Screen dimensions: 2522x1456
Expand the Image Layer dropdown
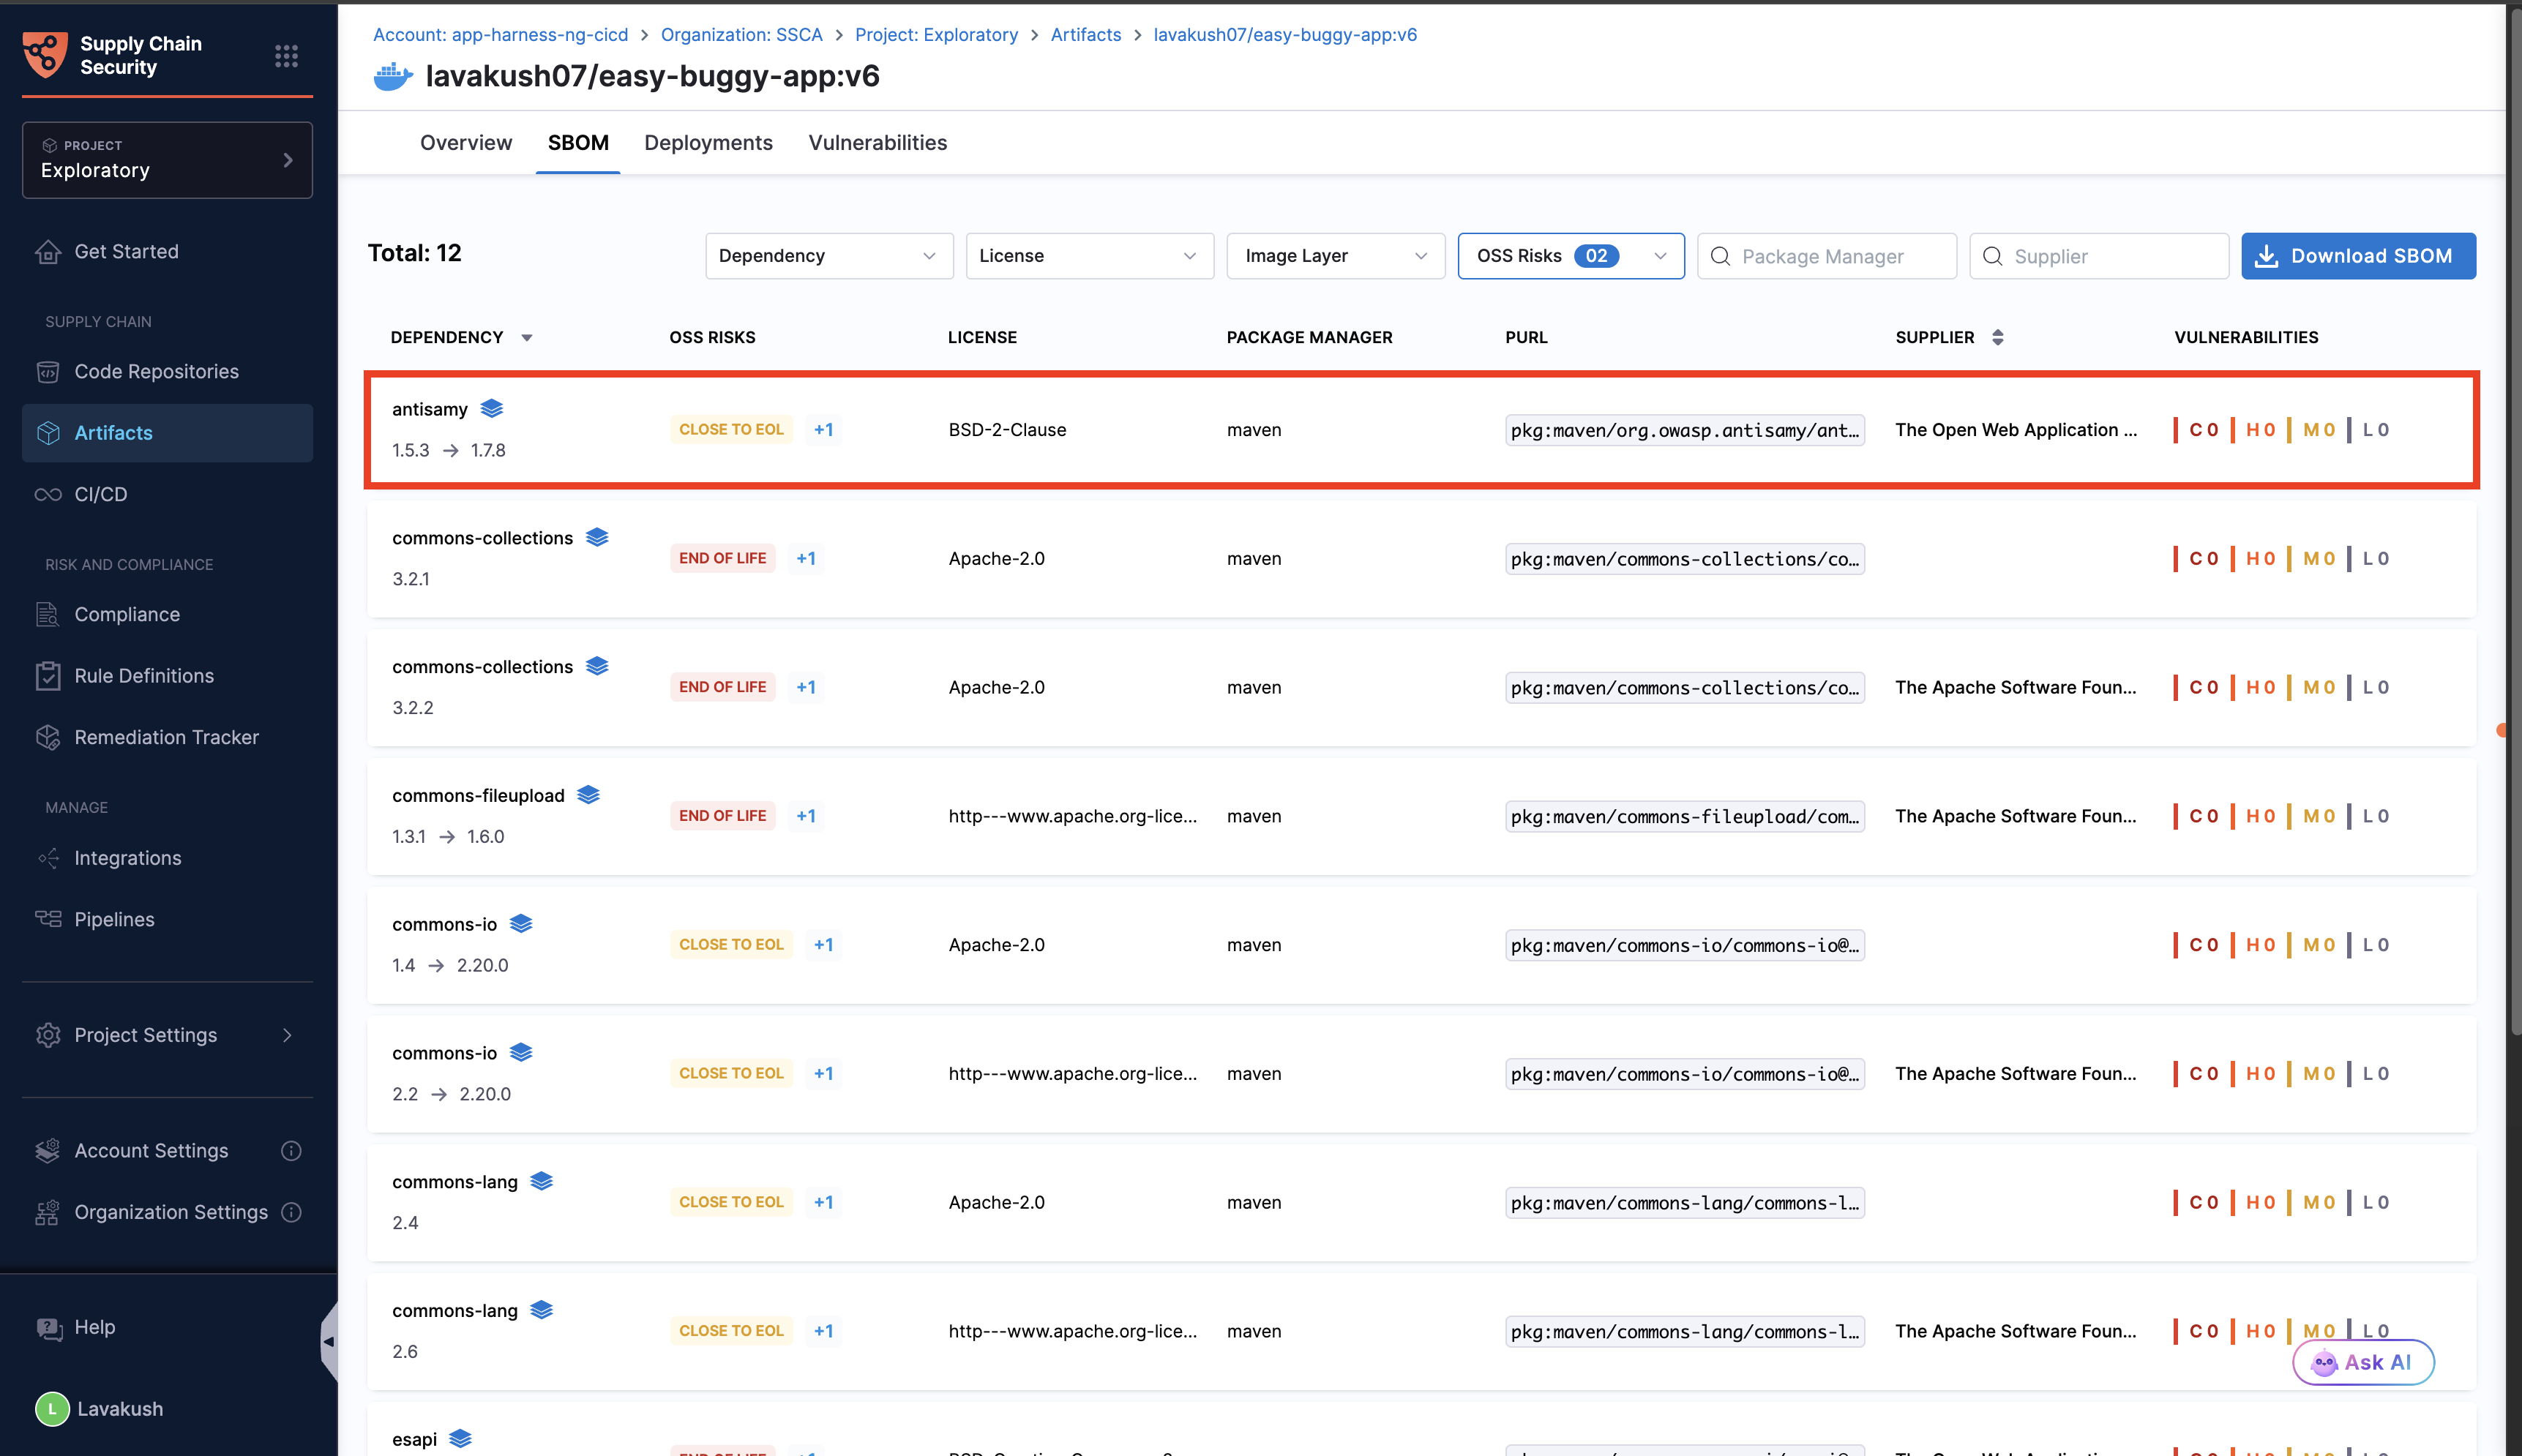(x=1334, y=256)
